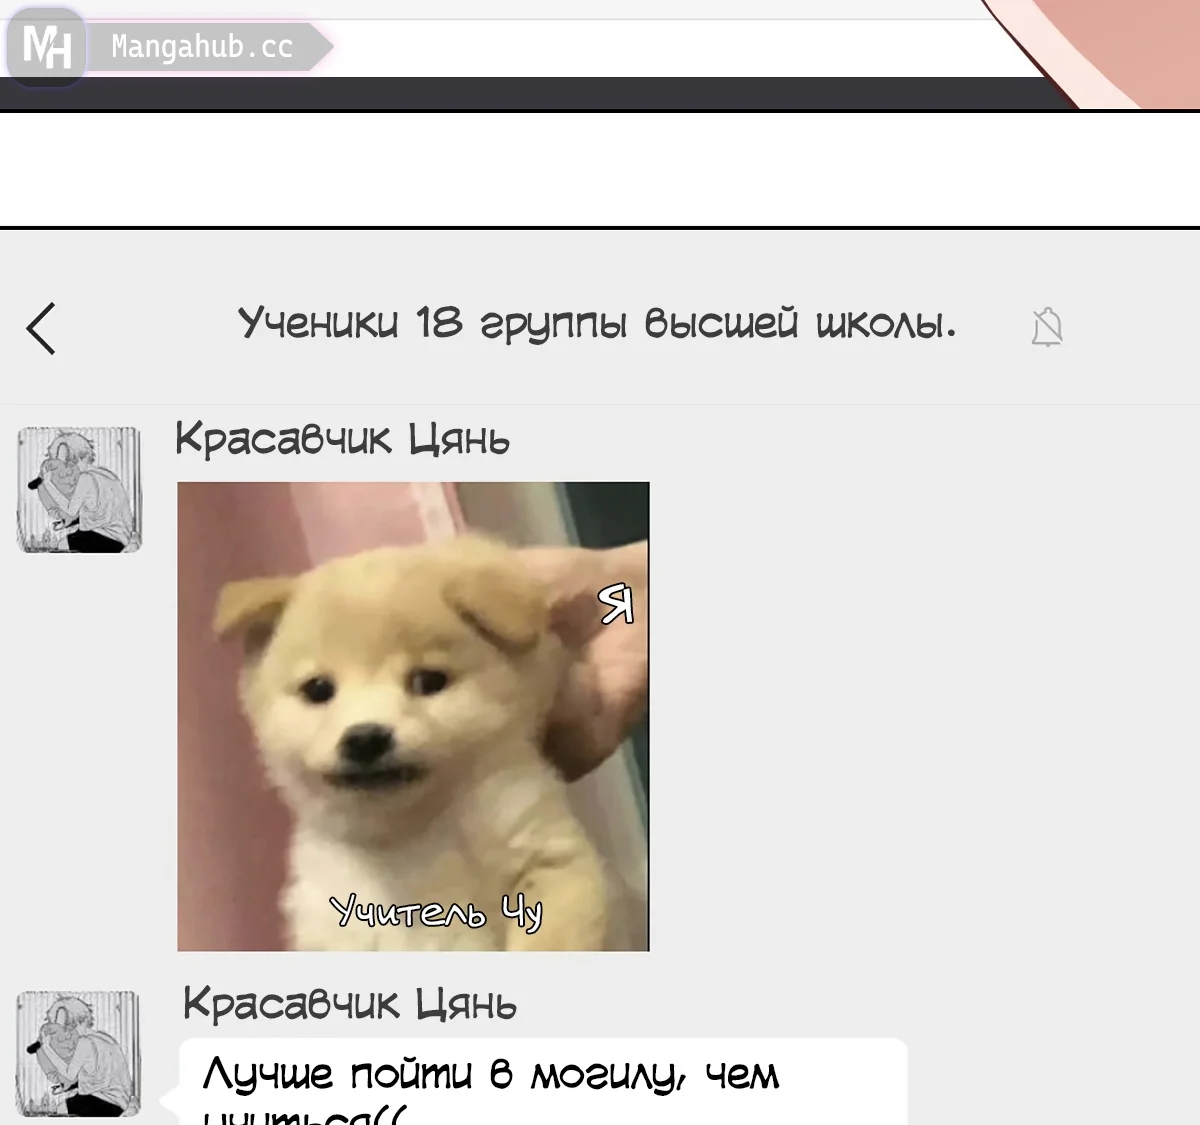Click the 'Учитель Чу' caption on the meme

click(x=436, y=911)
